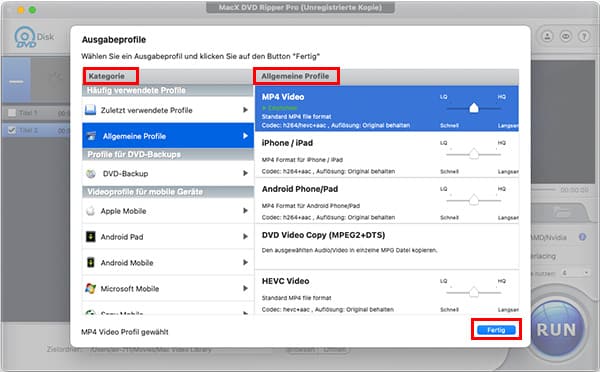Expand Microsoft Mobile arrow

click(x=245, y=288)
